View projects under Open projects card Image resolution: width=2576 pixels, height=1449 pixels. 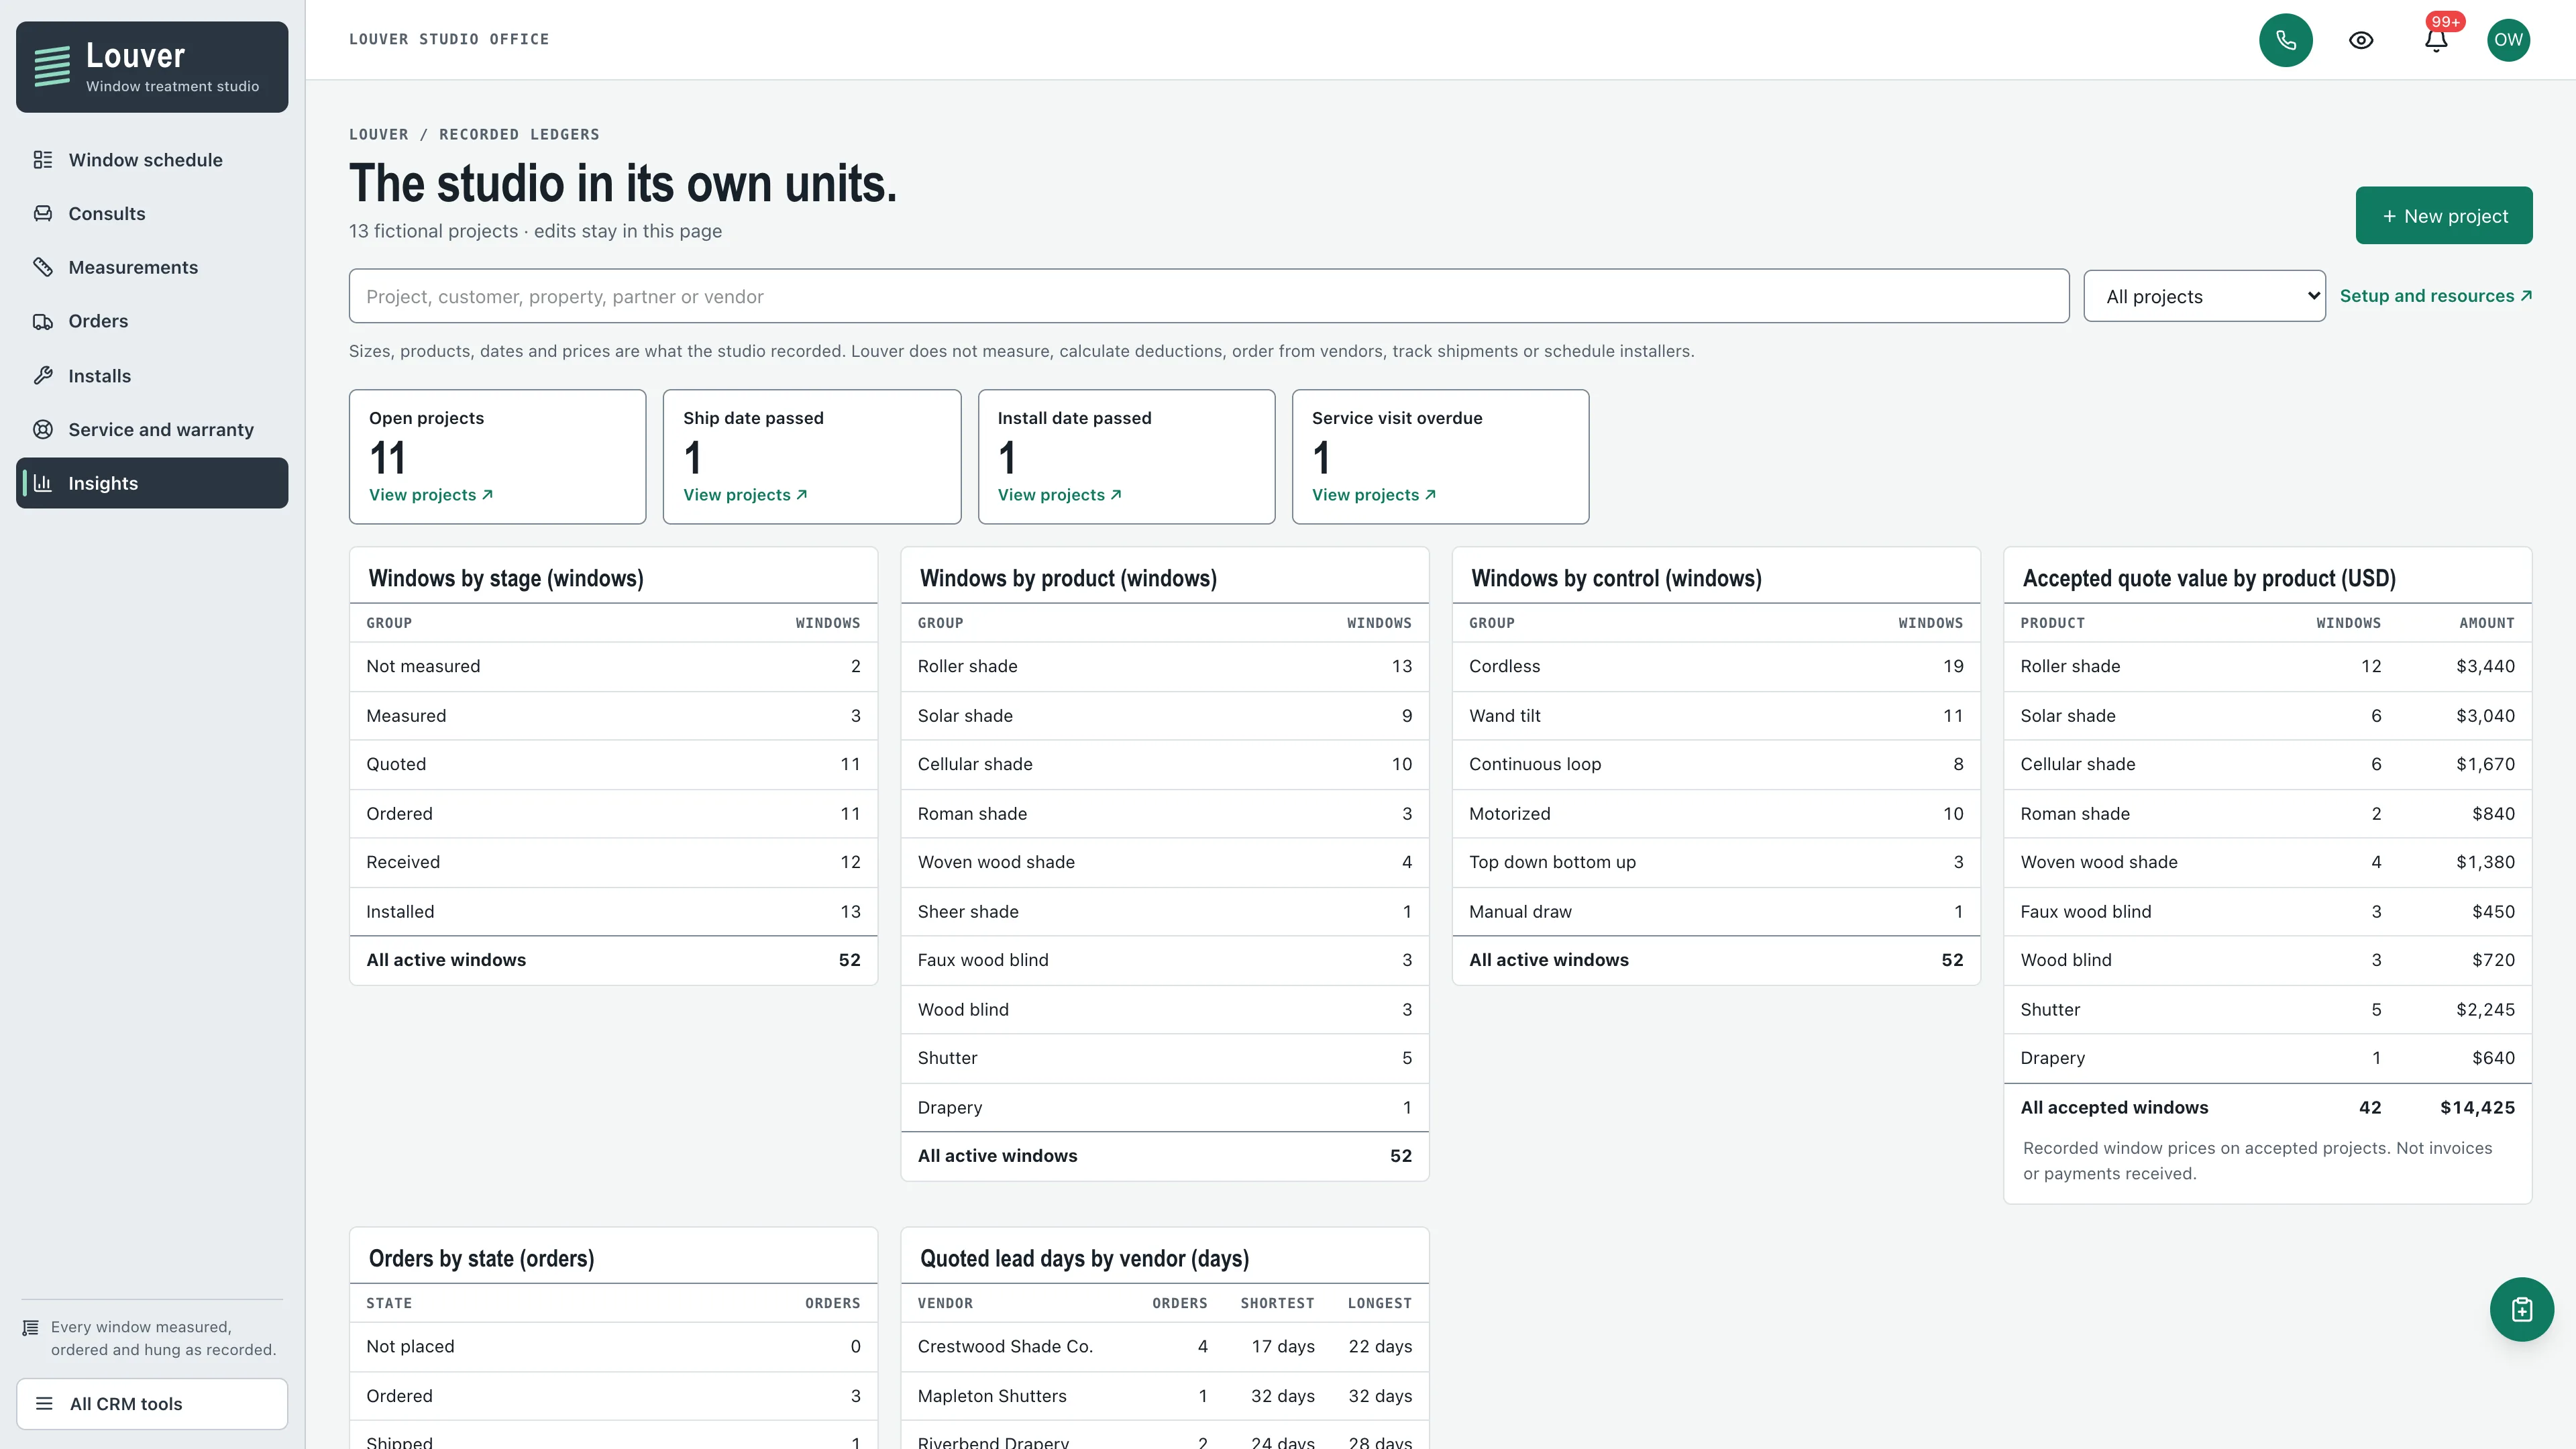[431, 495]
